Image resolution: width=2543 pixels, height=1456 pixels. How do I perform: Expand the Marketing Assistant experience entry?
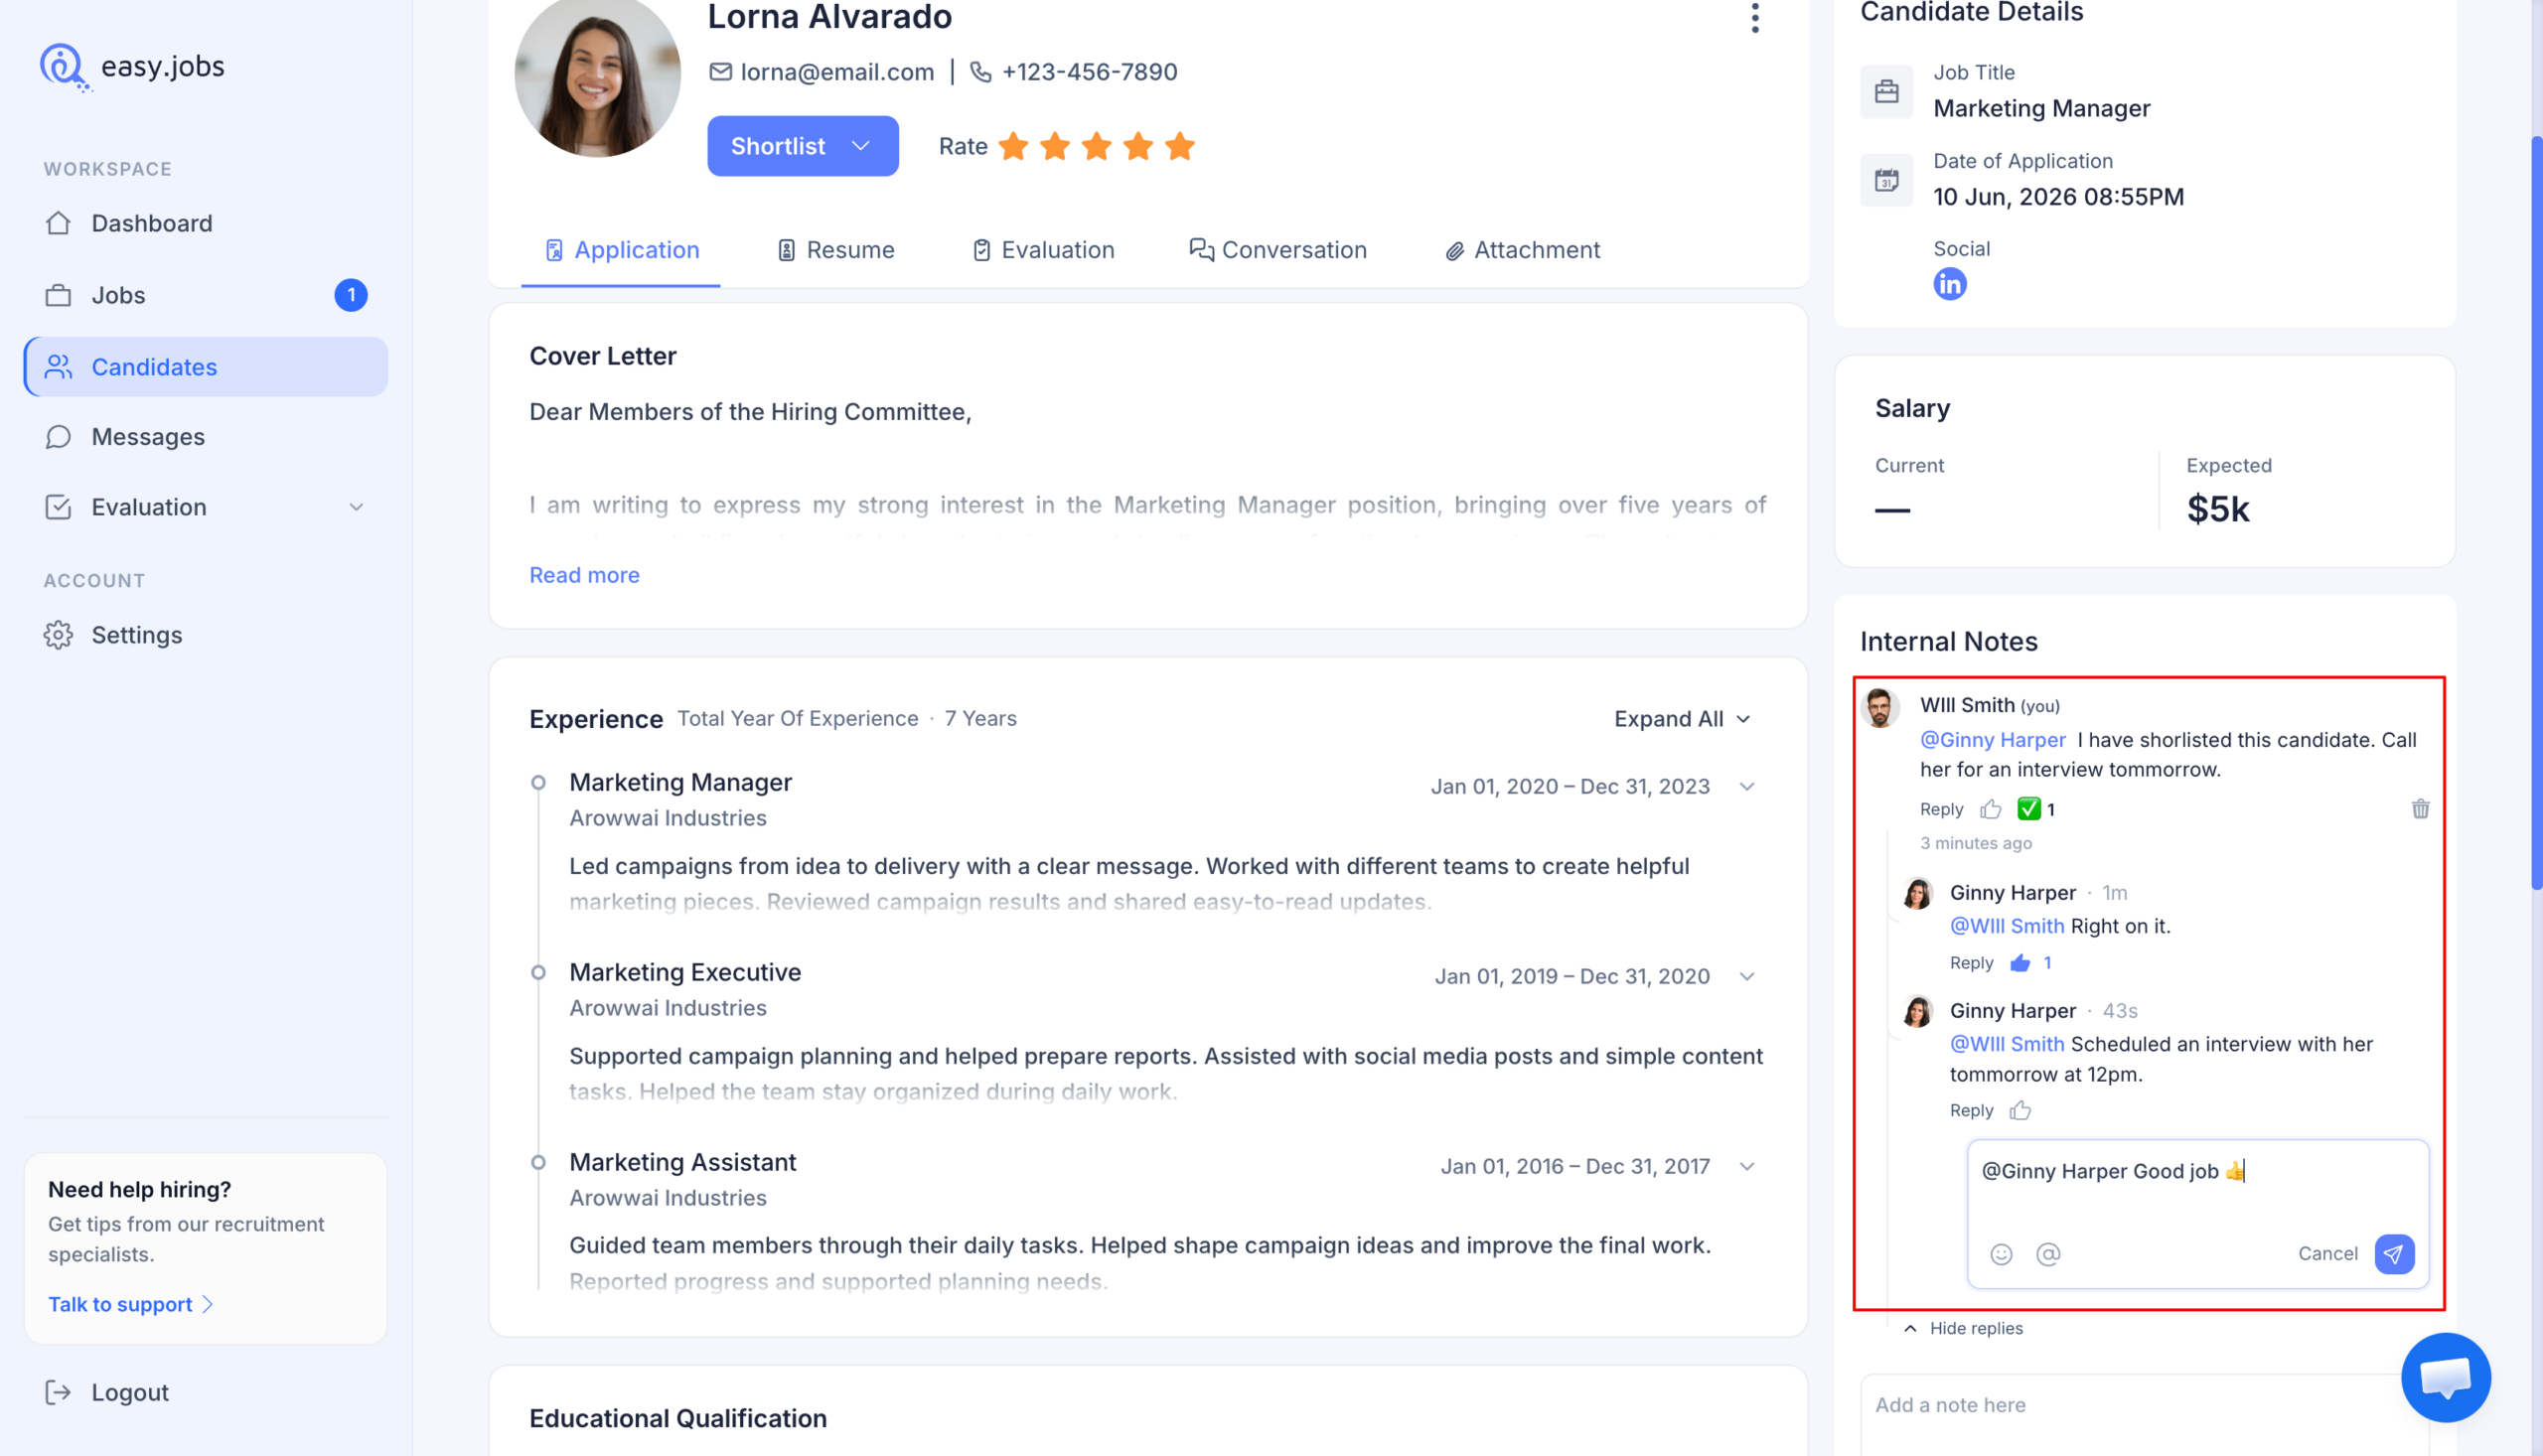(x=1746, y=1166)
